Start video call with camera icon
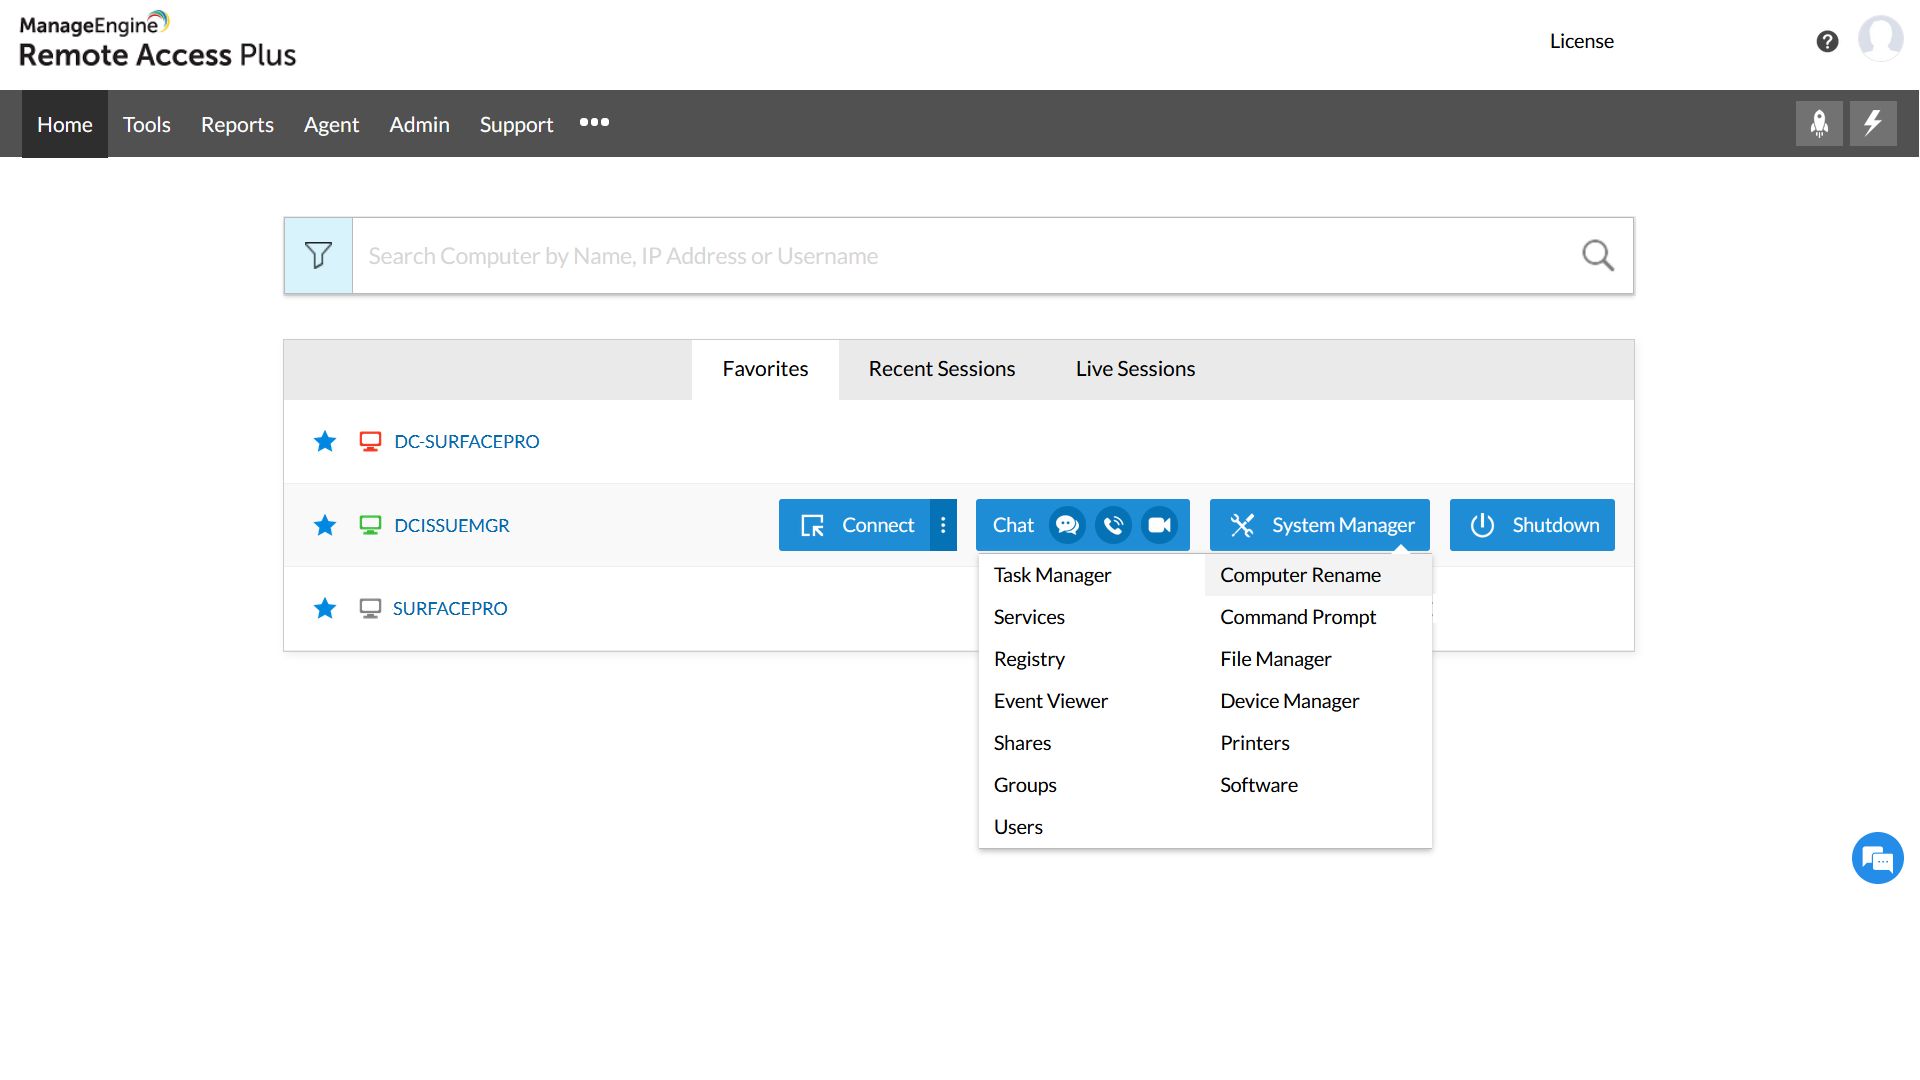Viewport: 1920px width, 1080px height. (1159, 525)
